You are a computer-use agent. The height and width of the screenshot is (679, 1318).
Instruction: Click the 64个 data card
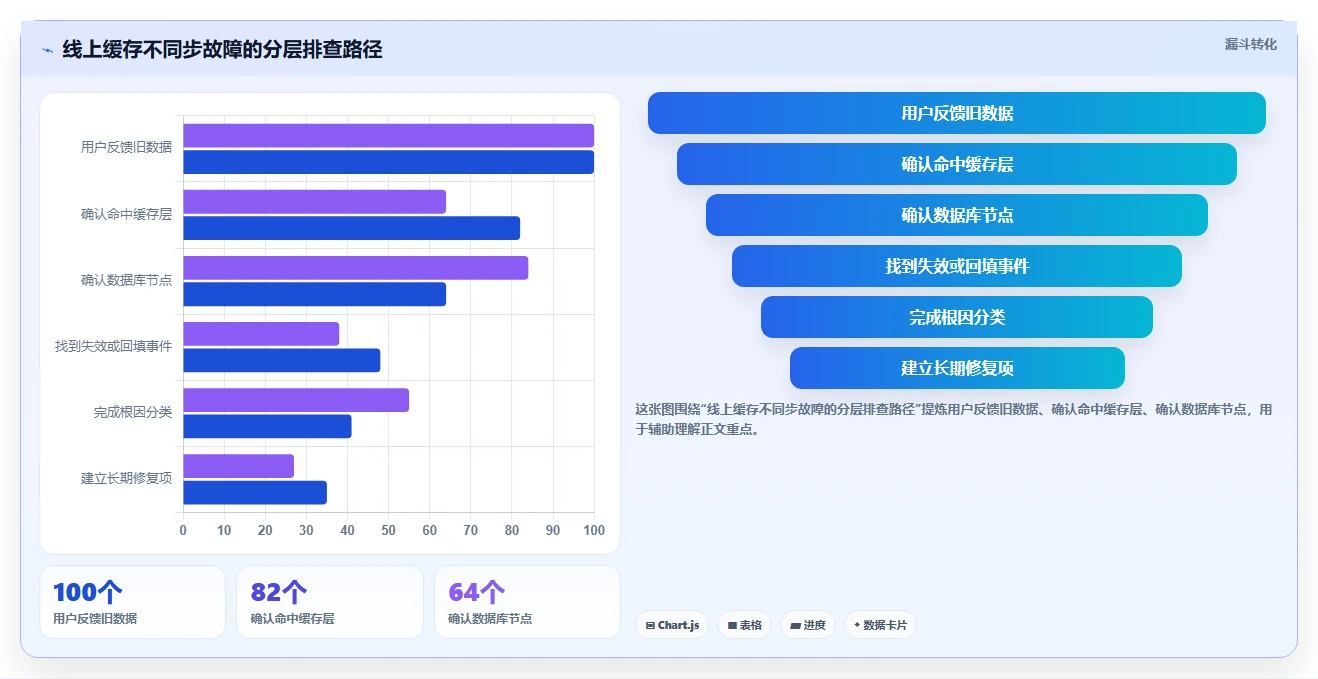(x=527, y=602)
